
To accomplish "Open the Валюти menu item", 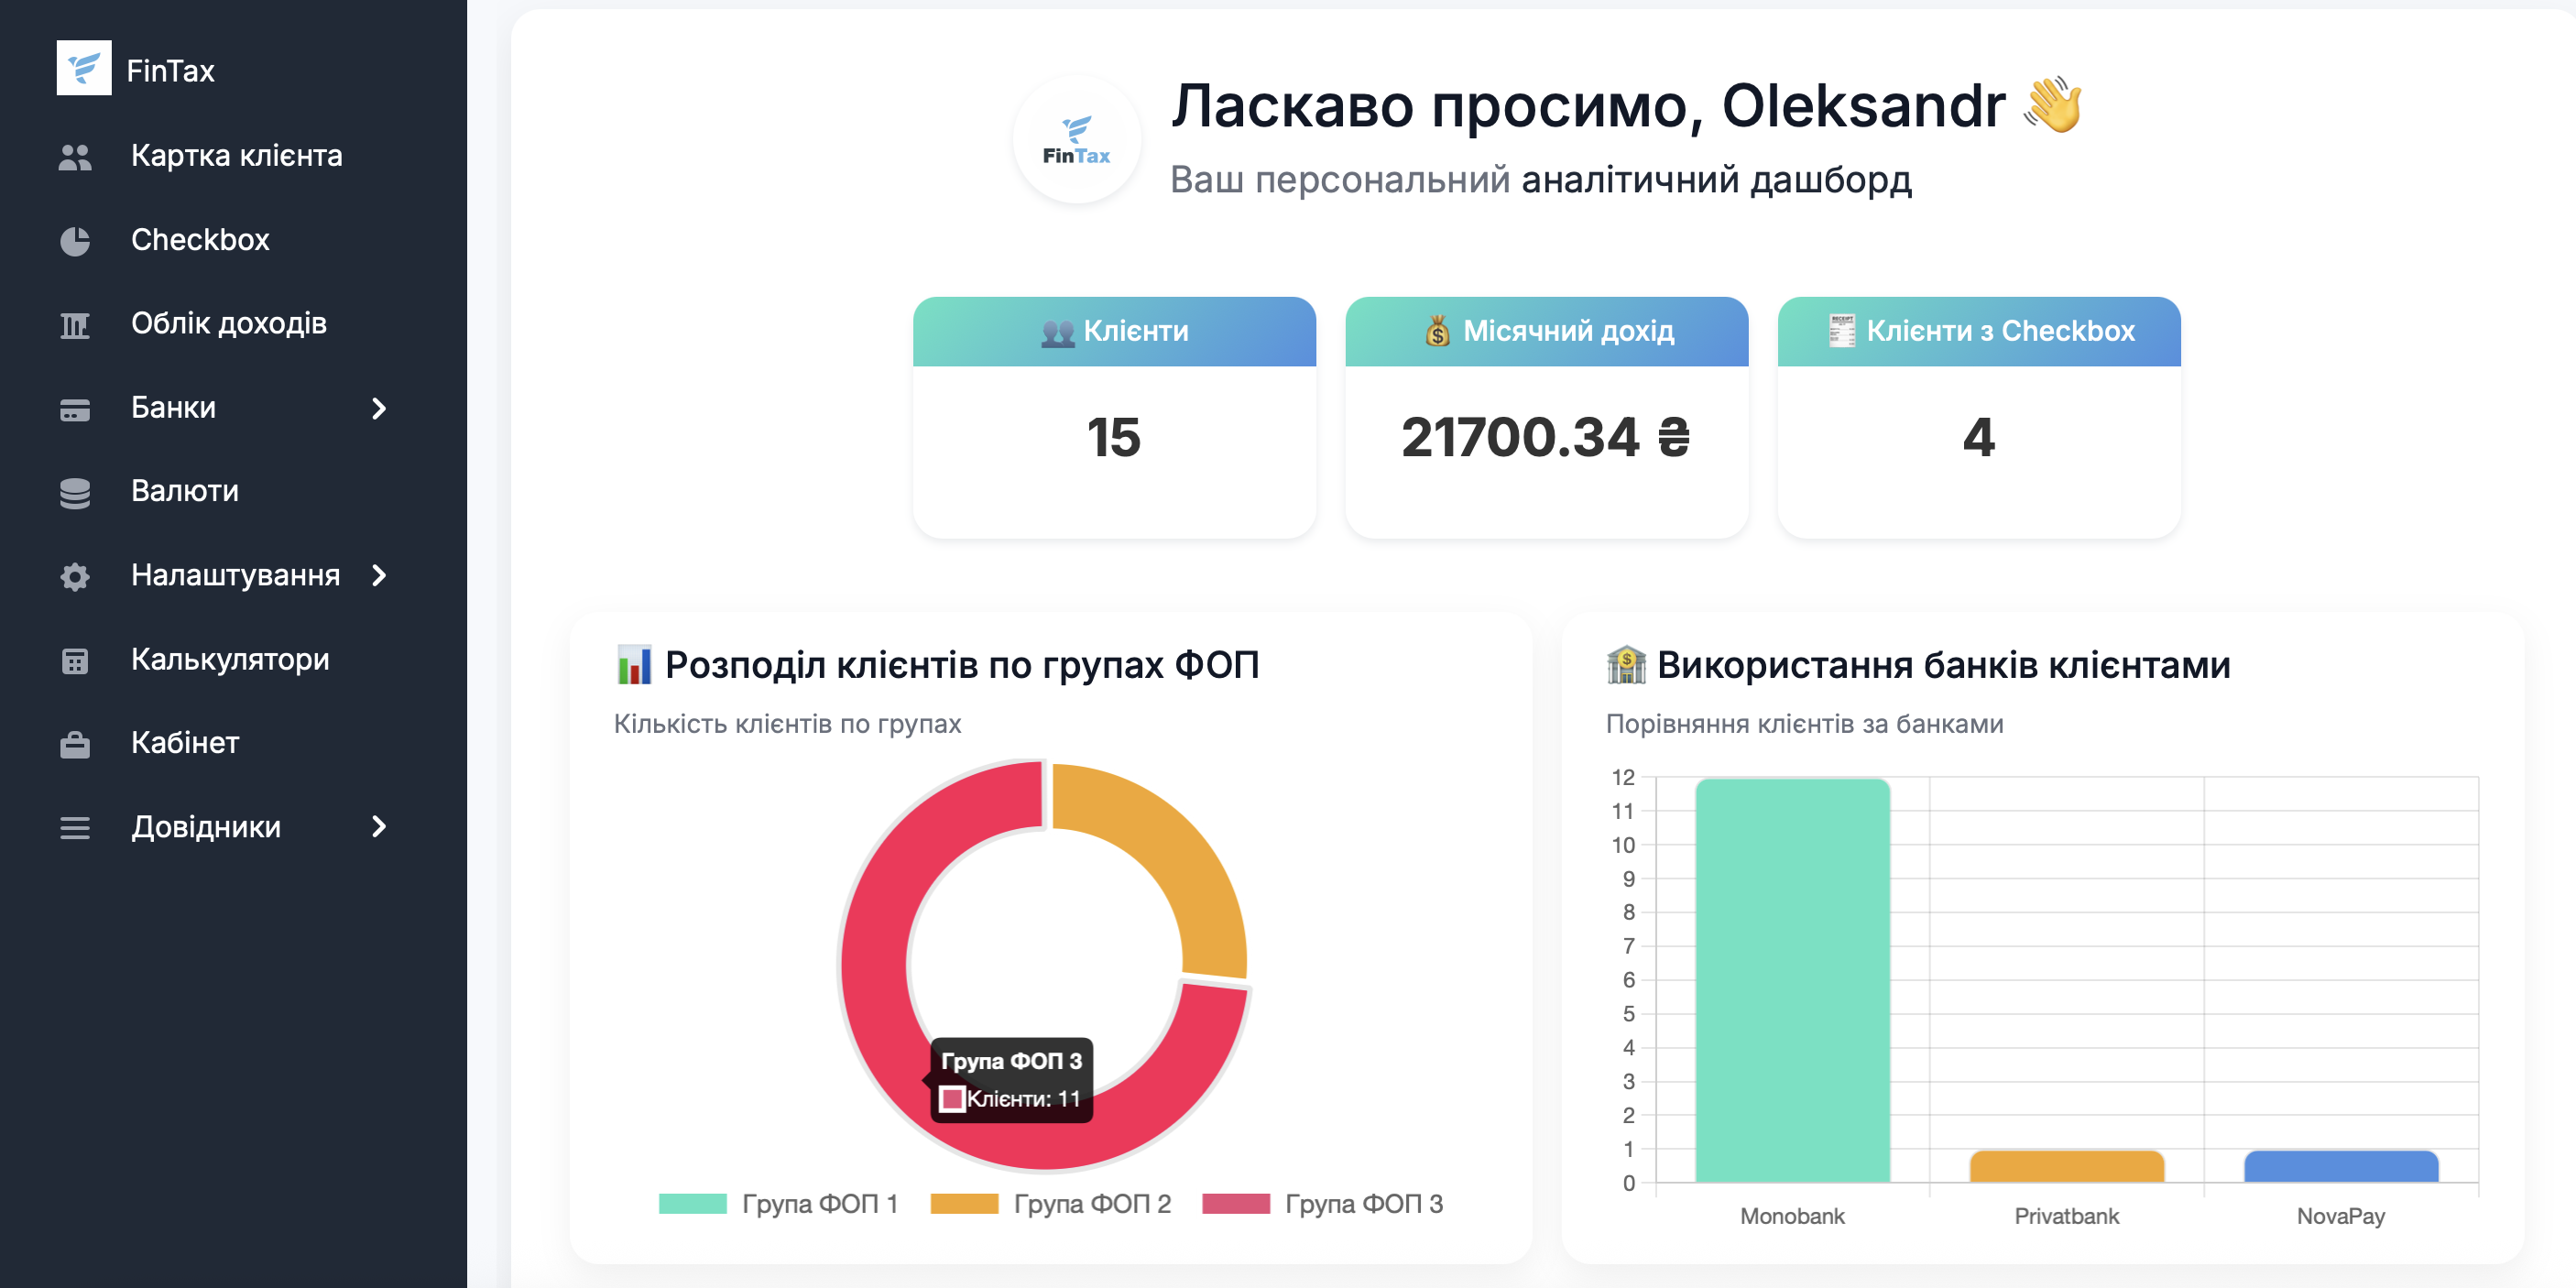I will (x=185, y=491).
